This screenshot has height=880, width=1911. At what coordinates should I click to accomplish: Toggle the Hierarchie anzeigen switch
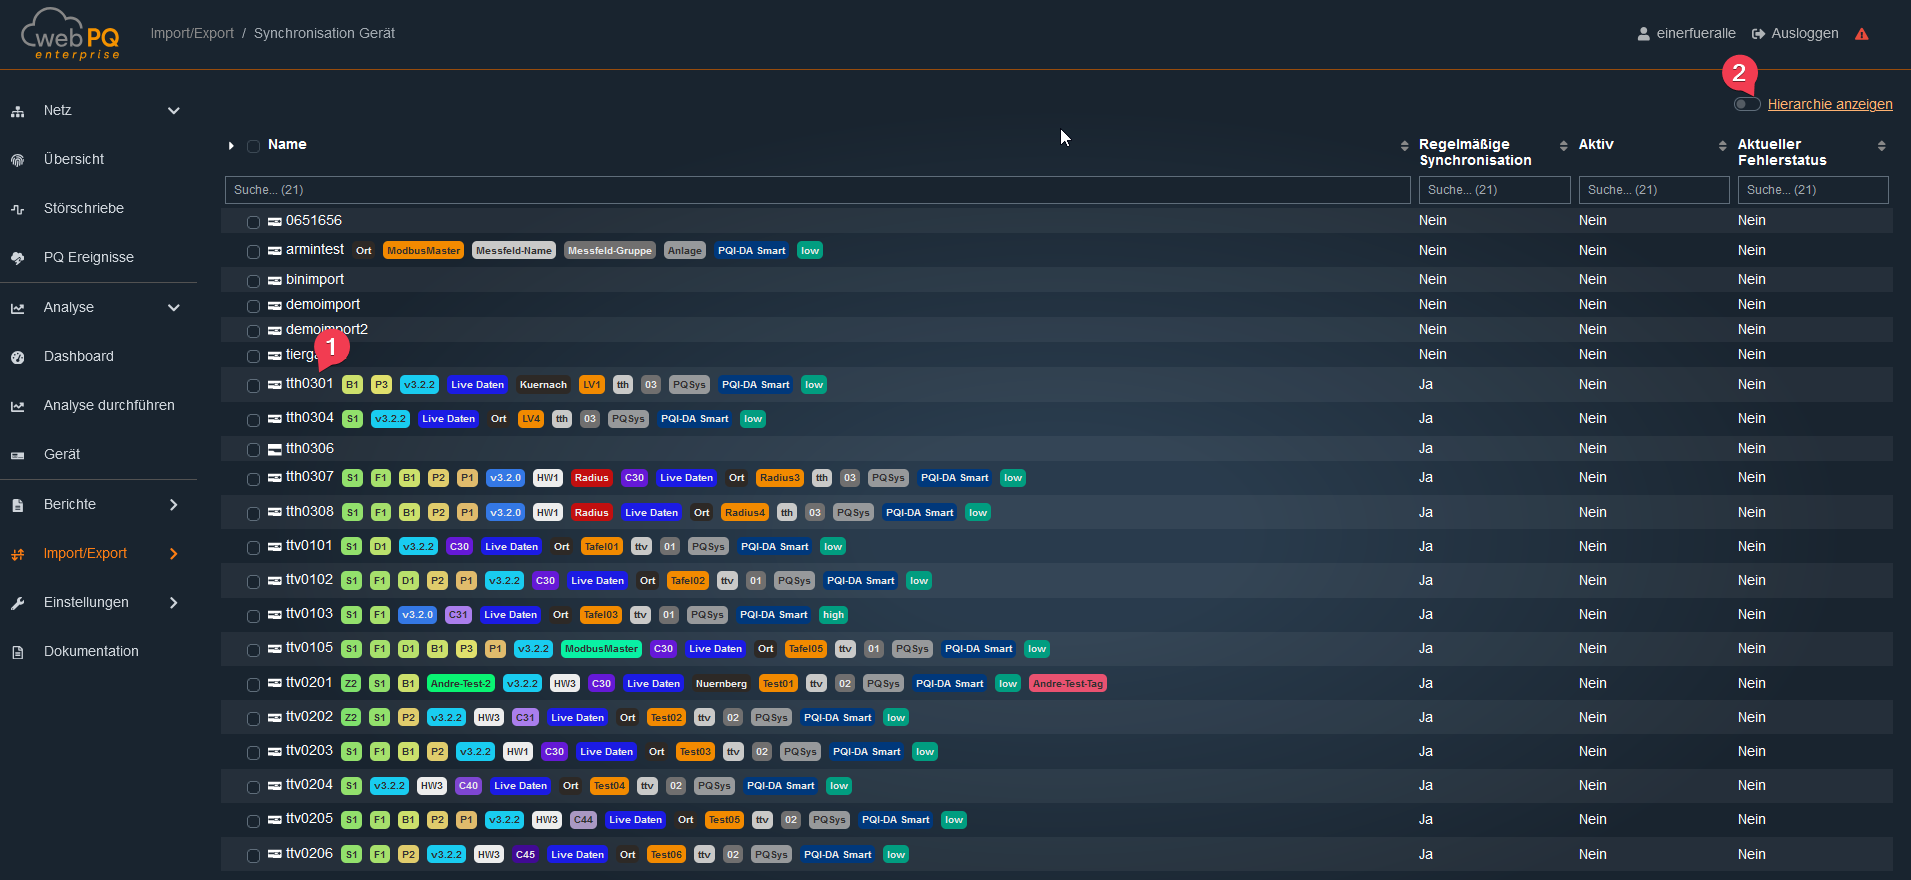pos(1747,104)
